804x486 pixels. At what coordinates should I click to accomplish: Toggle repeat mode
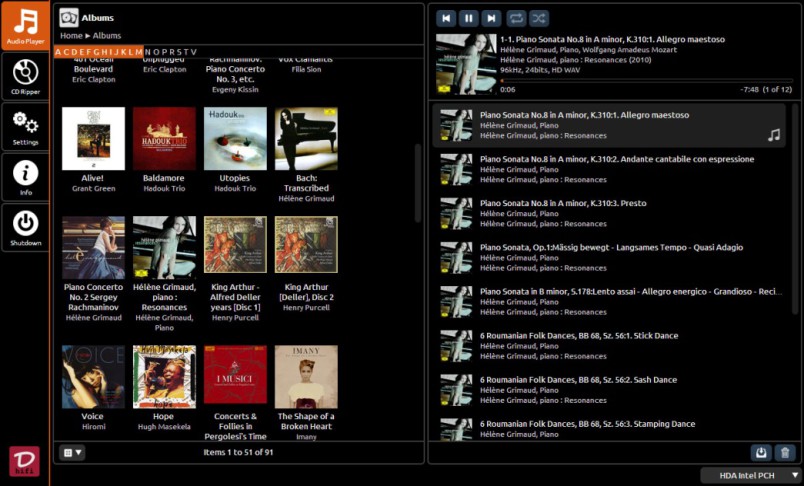pyautogui.click(x=516, y=18)
